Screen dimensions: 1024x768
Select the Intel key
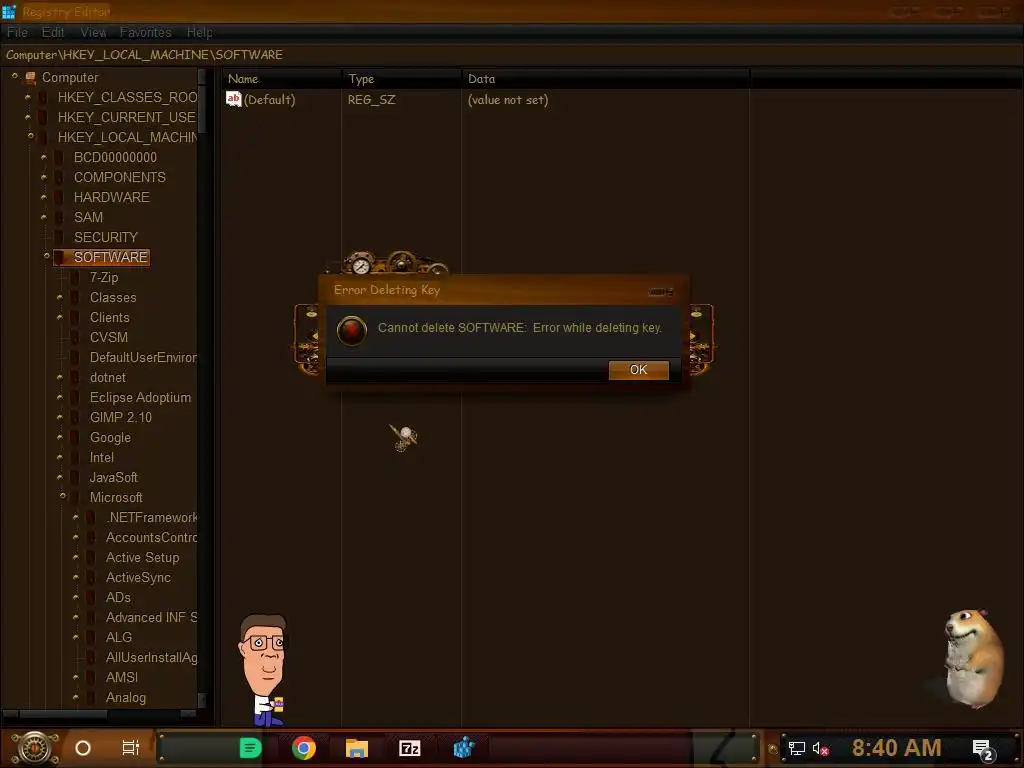point(102,457)
